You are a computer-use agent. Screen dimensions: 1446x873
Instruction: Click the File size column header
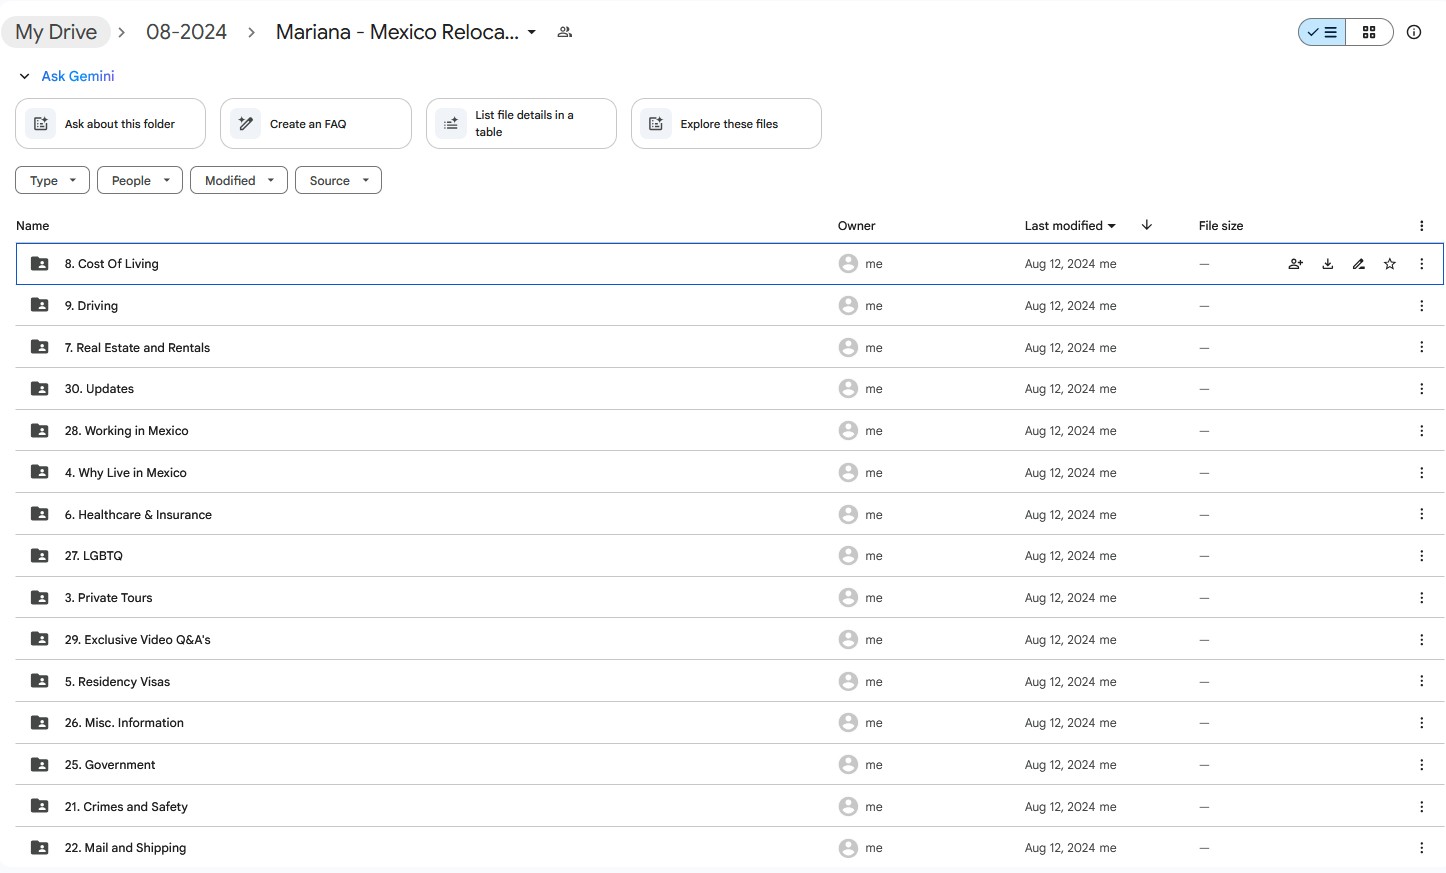[x=1221, y=226]
